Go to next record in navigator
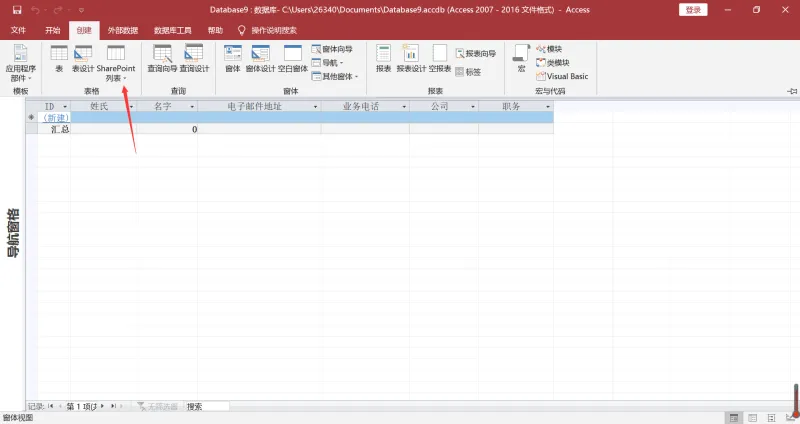800x424 pixels. click(x=103, y=406)
